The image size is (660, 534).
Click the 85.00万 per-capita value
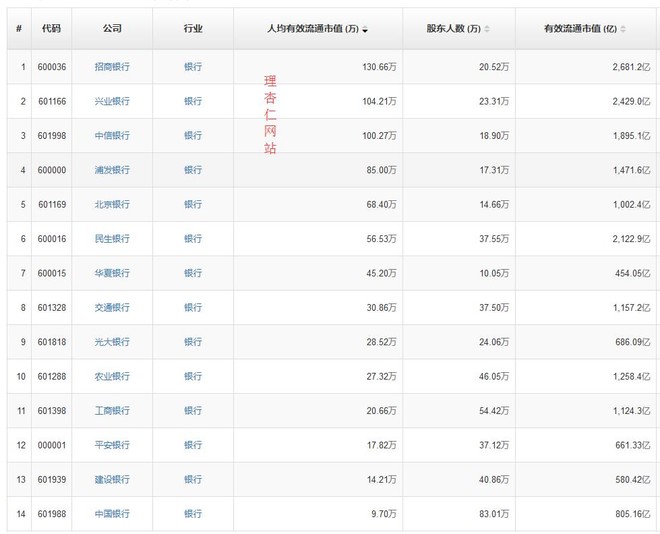(x=381, y=170)
